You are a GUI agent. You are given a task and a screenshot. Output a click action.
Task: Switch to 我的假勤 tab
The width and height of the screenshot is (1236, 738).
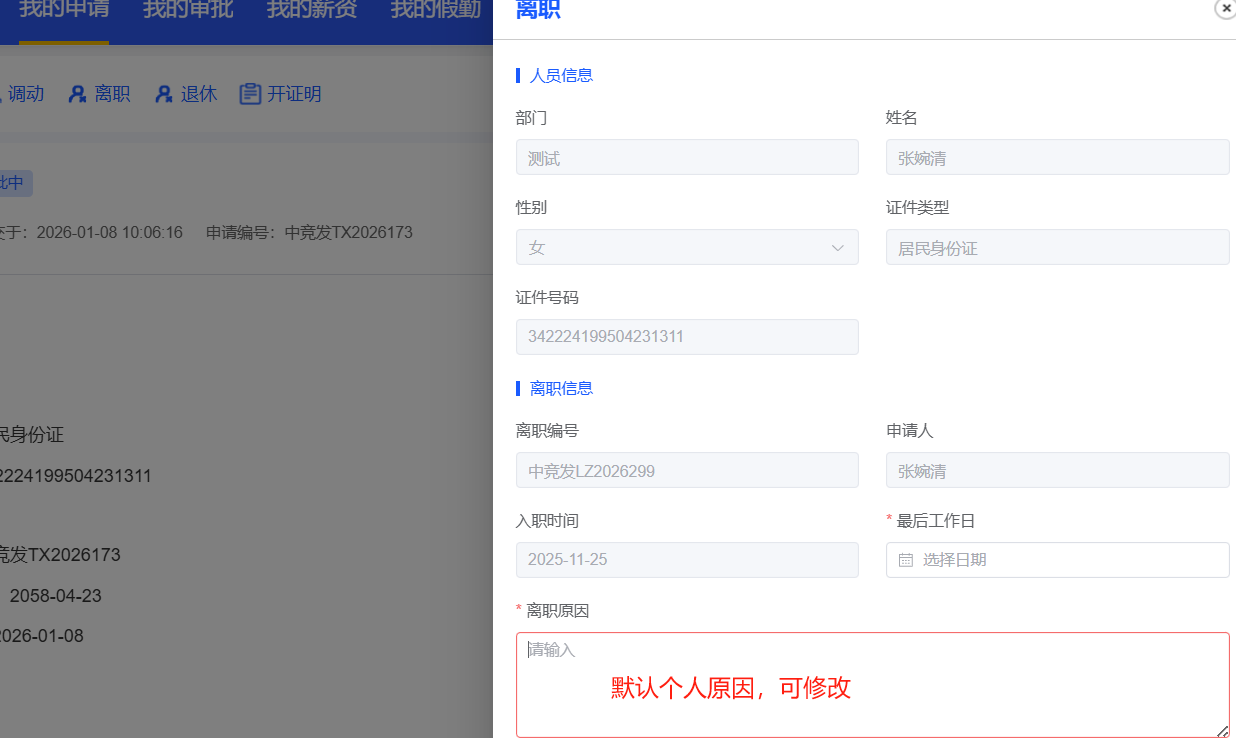436,10
